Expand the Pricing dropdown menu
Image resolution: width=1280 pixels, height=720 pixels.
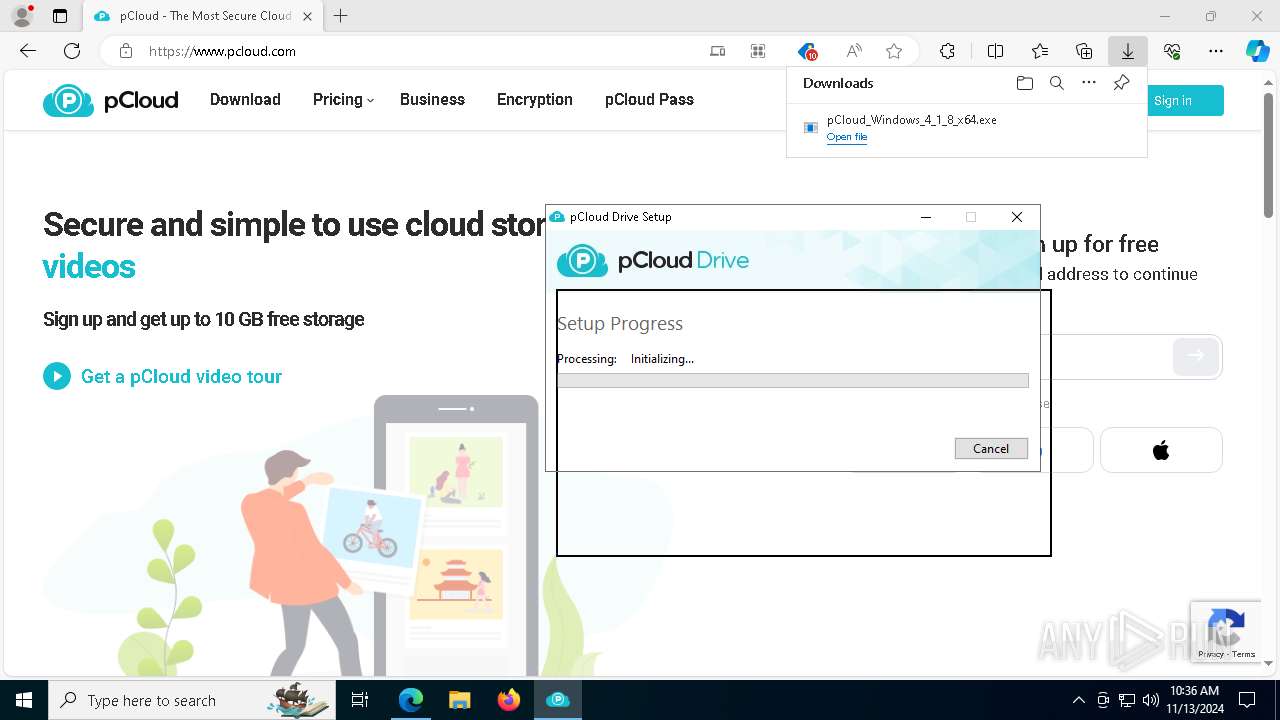pyautogui.click(x=343, y=99)
